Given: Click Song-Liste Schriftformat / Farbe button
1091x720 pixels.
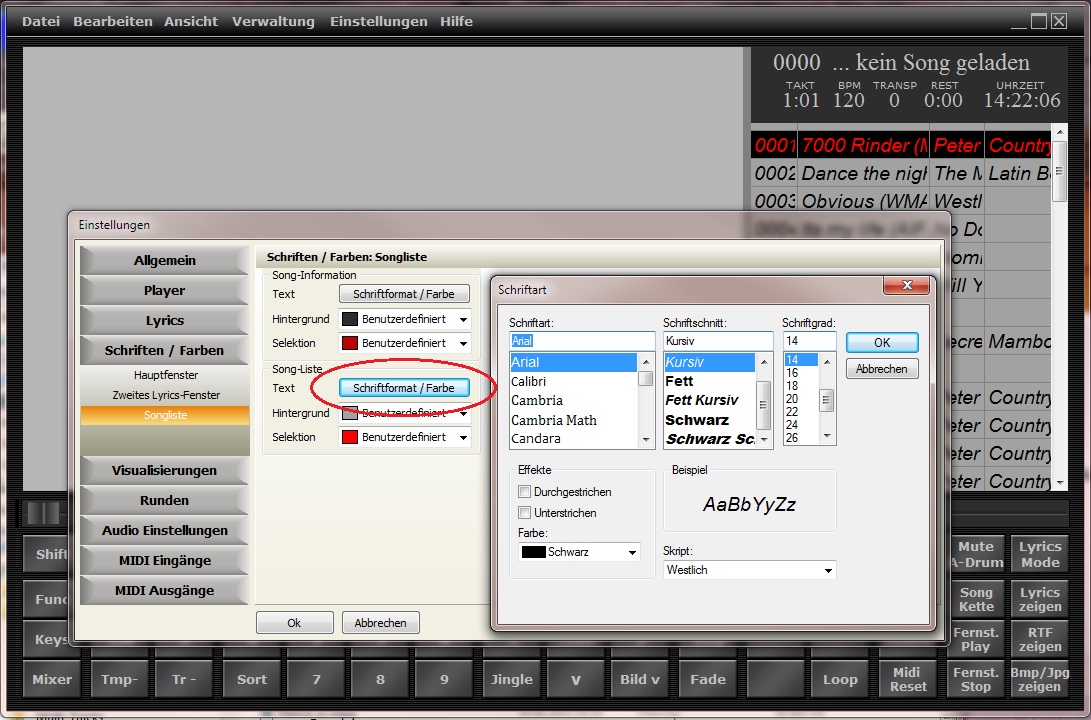Looking at the screenshot, I should point(404,388).
